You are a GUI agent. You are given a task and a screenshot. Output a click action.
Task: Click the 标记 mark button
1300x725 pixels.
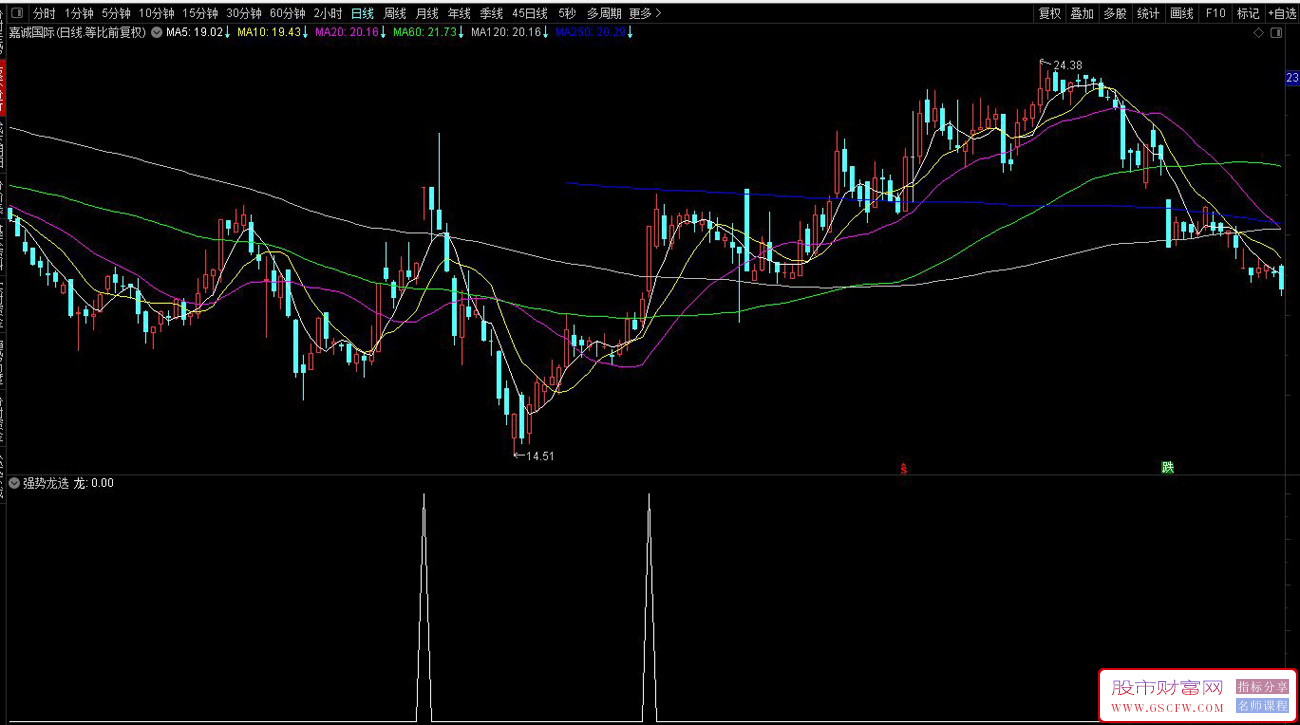1248,14
